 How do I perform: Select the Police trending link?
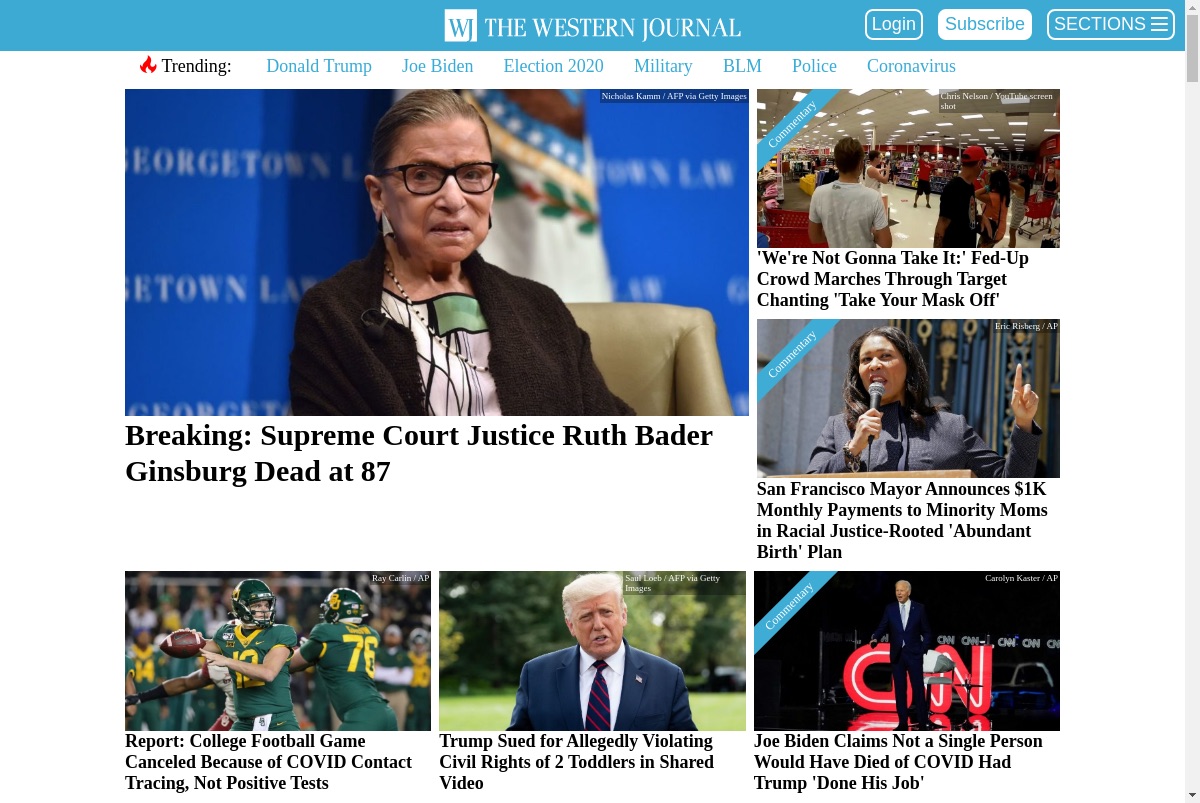point(814,66)
